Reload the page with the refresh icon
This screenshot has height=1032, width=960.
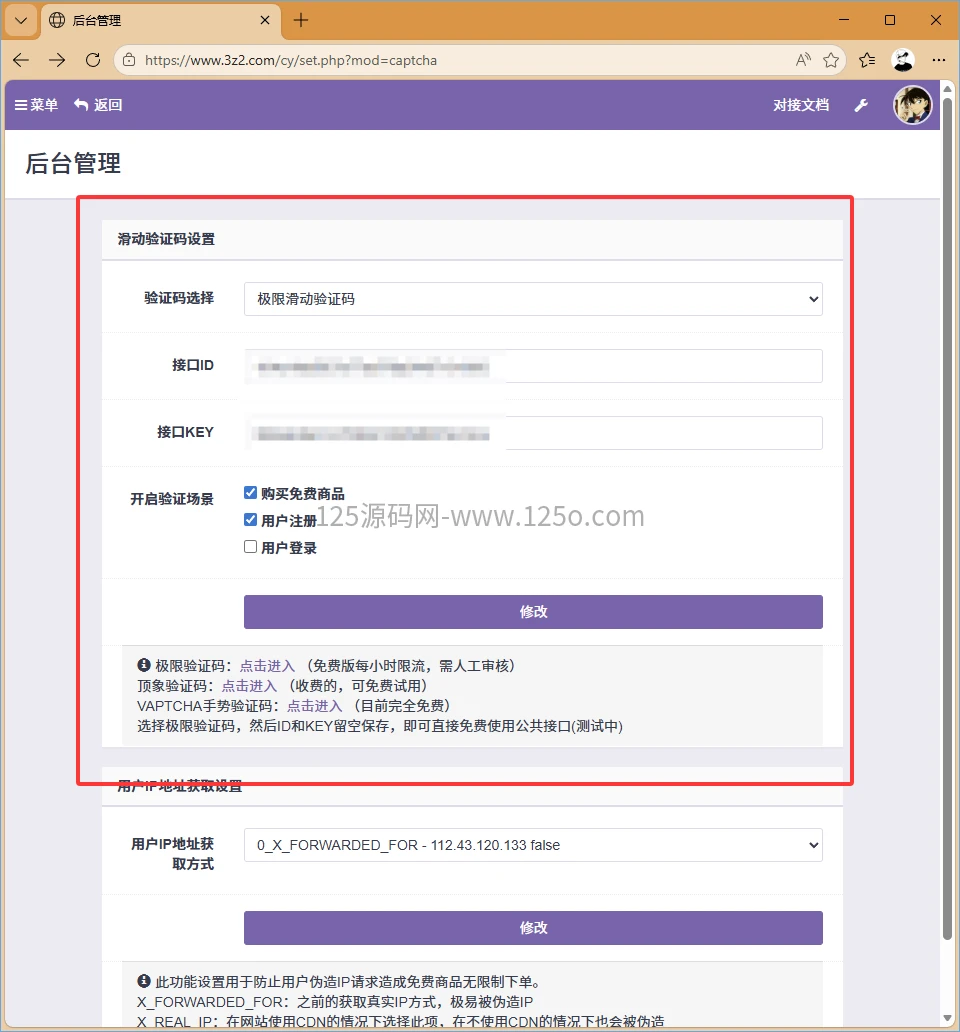[93, 60]
